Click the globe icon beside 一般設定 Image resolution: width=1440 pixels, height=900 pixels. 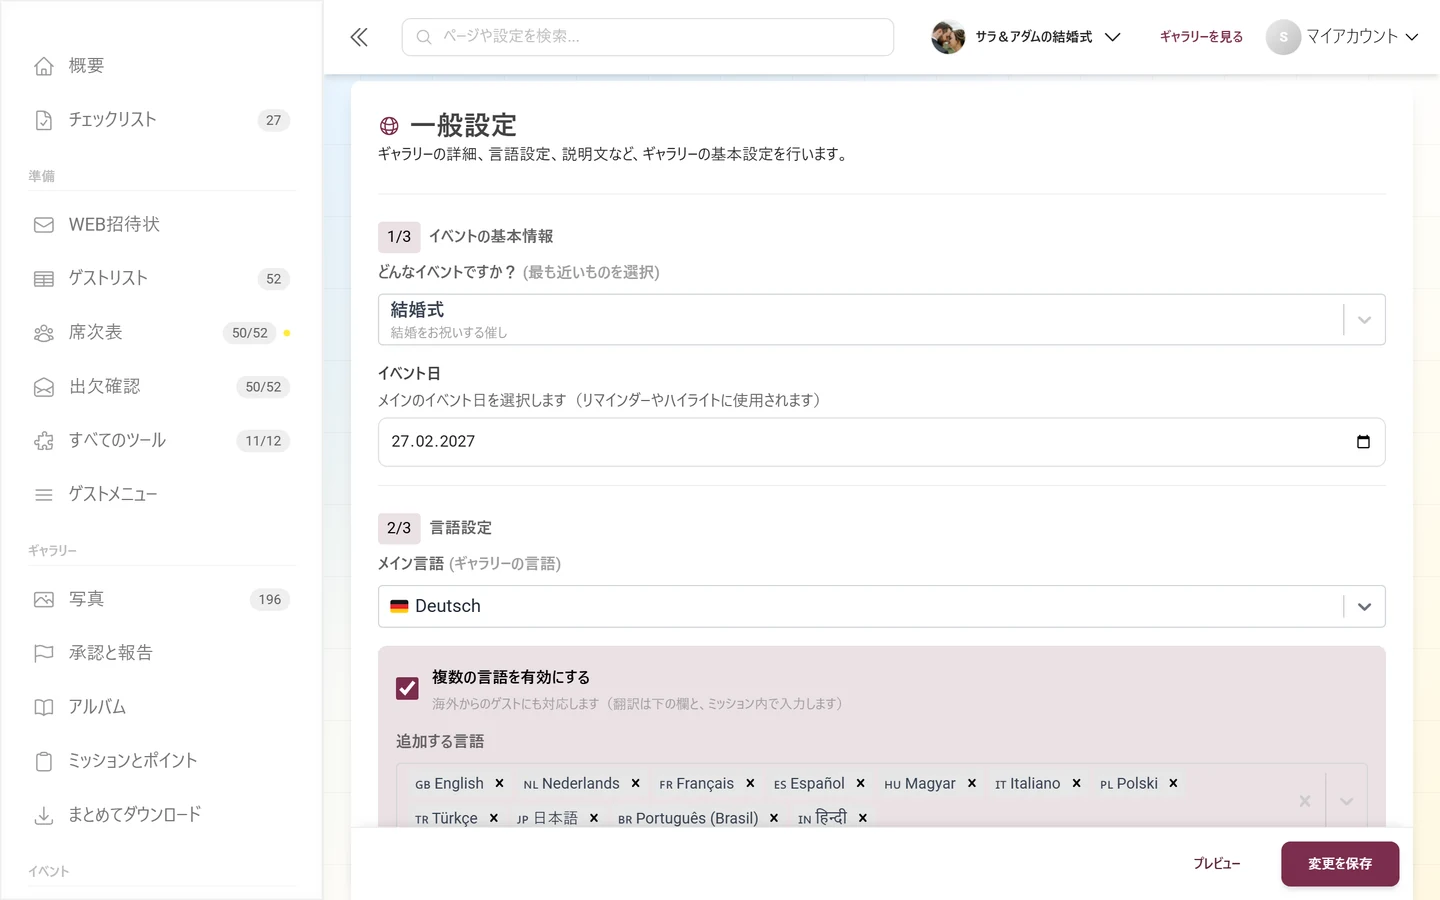click(389, 126)
